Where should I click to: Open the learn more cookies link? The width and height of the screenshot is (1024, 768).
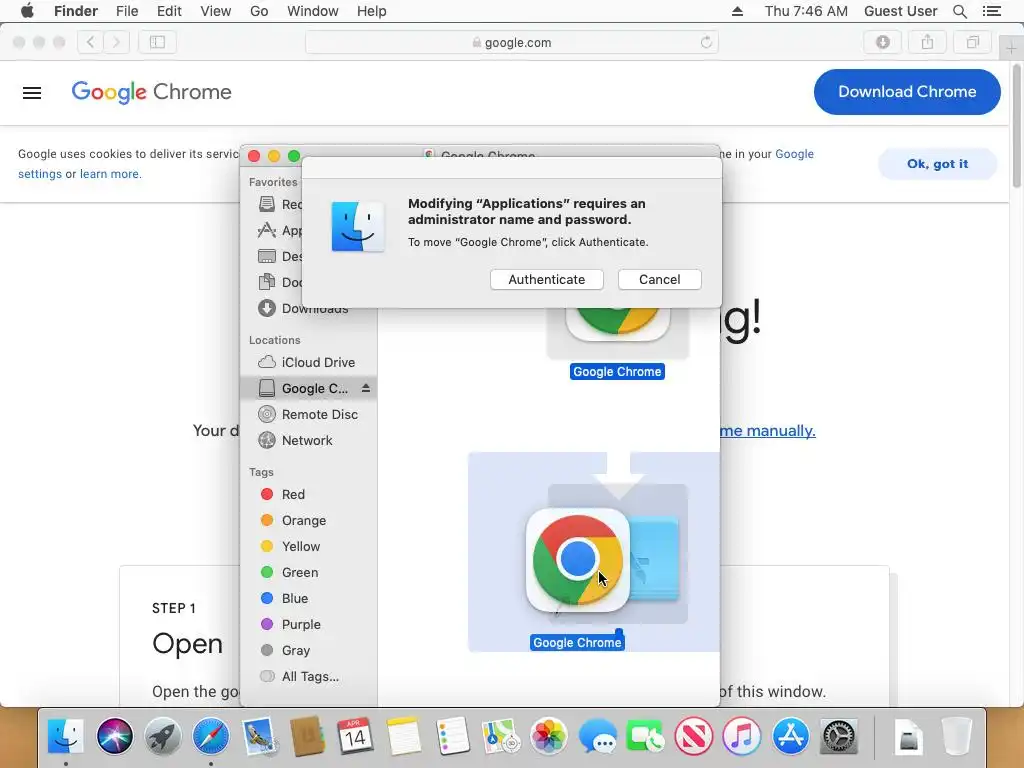[x=109, y=174]
